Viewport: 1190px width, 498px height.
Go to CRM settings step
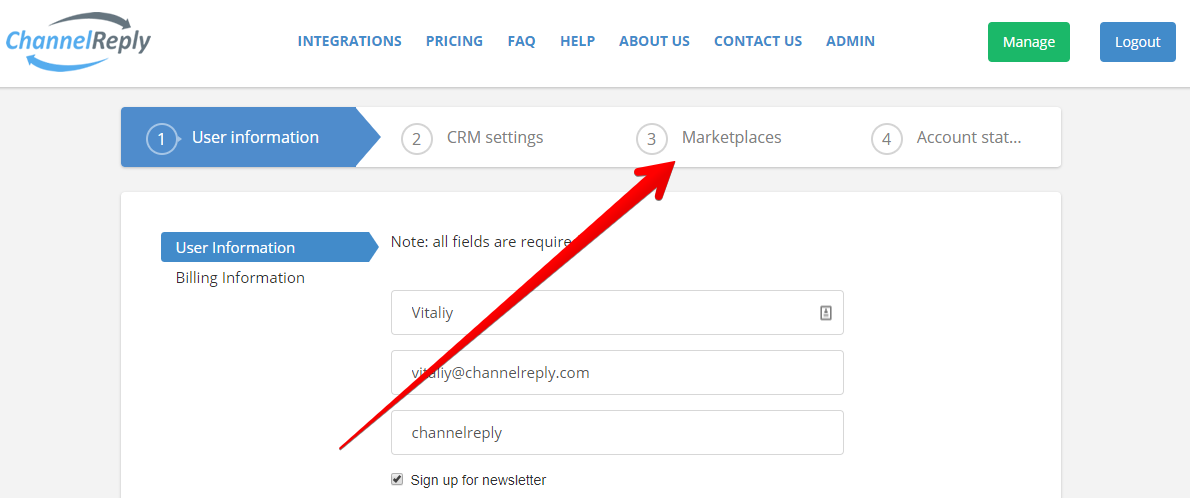point(495,137)
